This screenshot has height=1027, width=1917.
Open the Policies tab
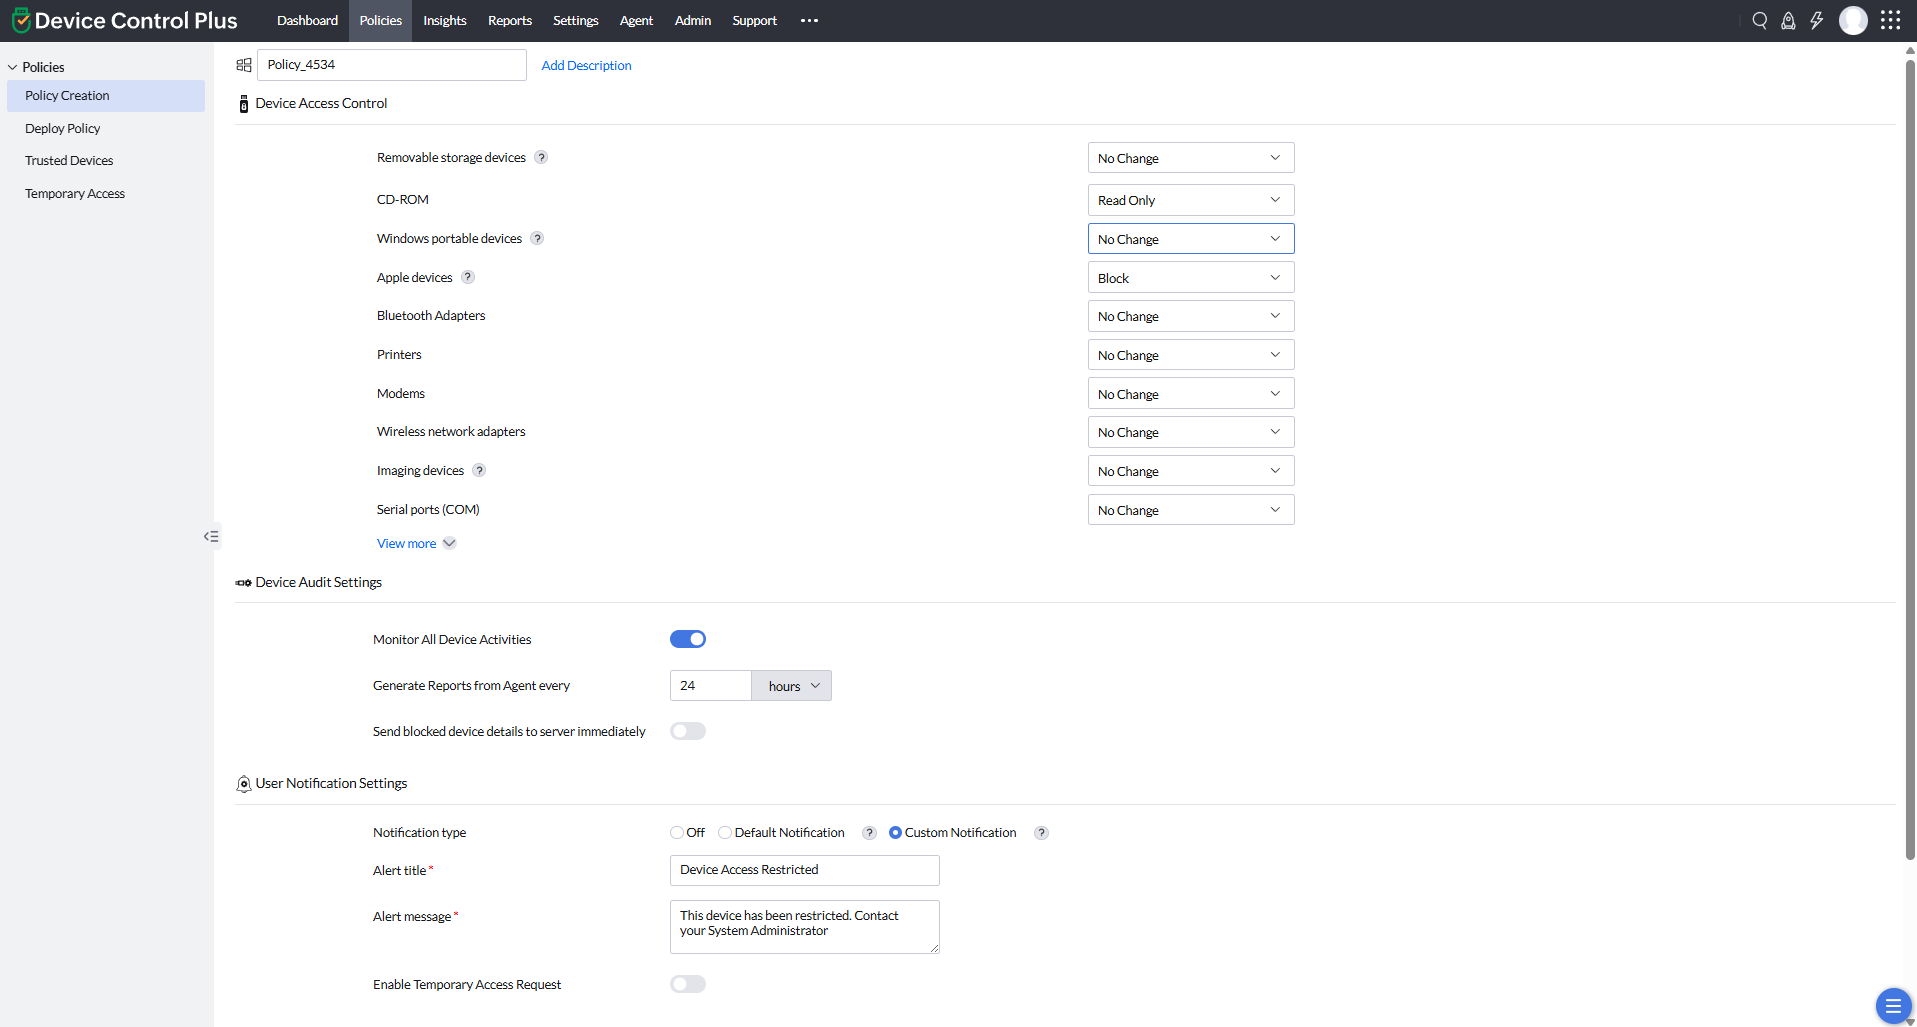pyautogui.click(x=381, y=20)
